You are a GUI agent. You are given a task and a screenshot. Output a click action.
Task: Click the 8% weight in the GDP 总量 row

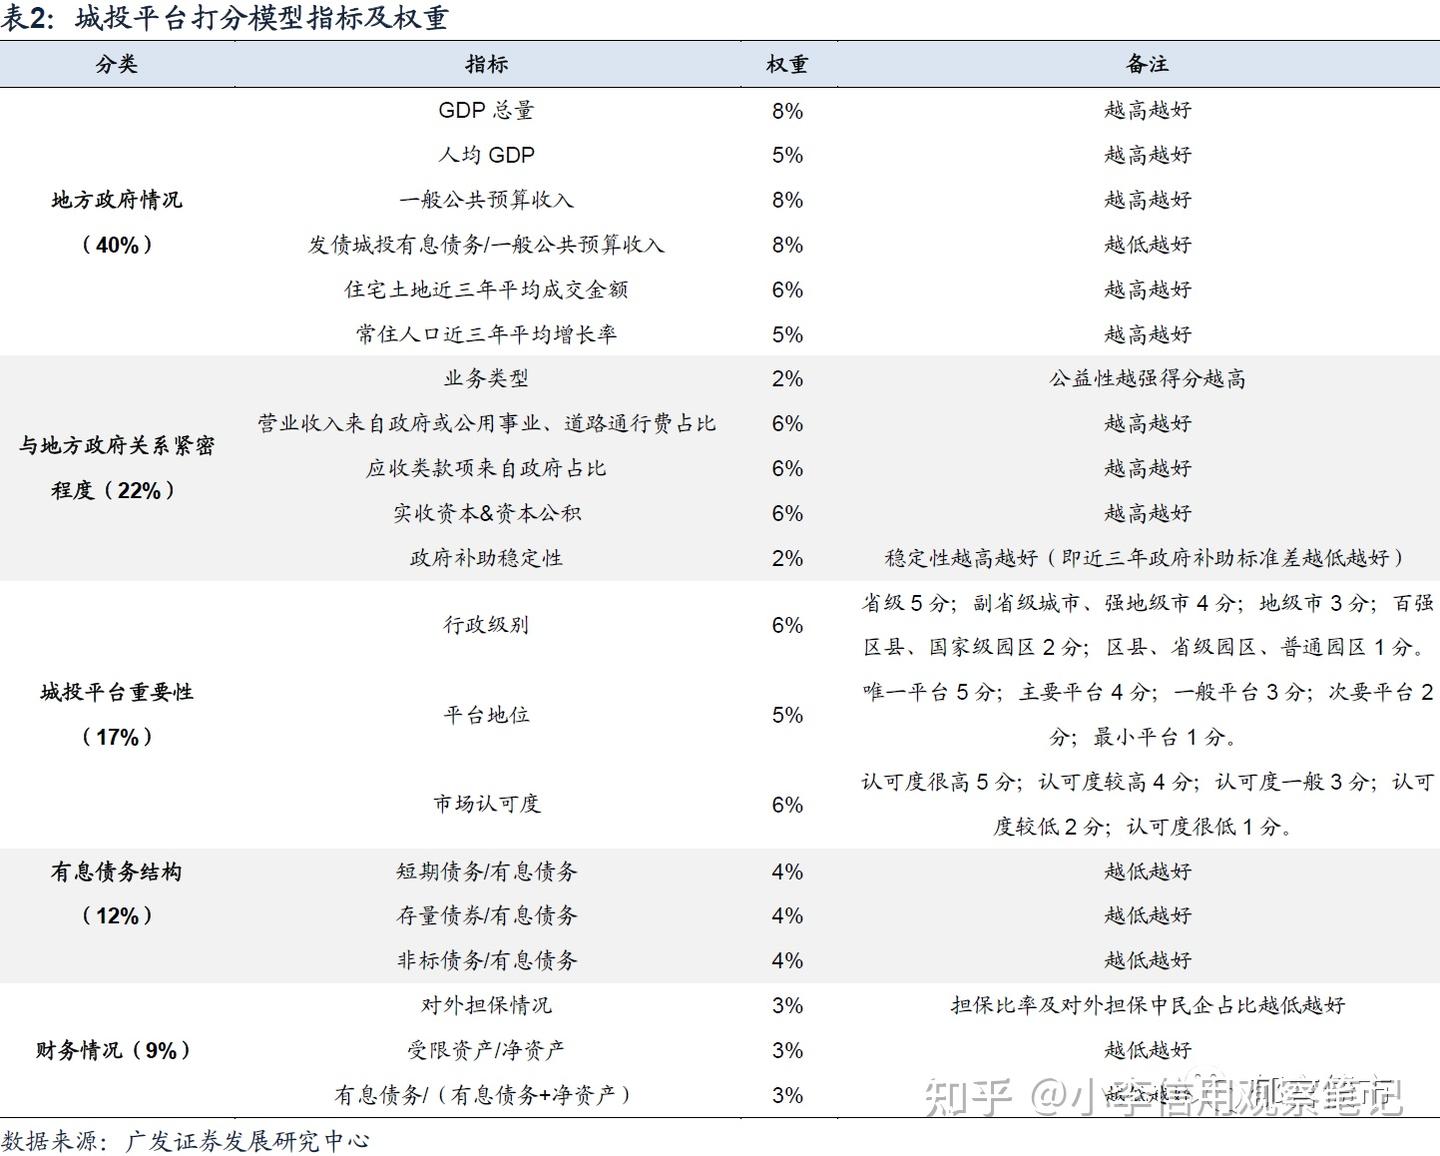787,111
